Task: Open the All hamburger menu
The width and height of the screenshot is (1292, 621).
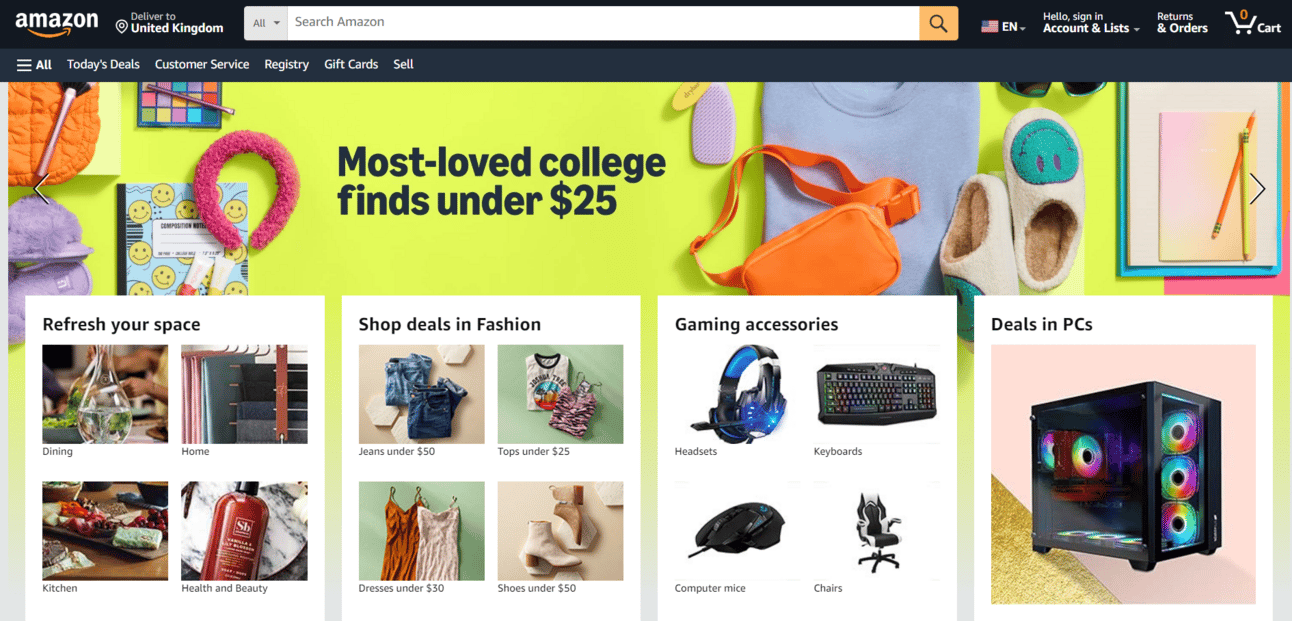Action: (34, 64)
